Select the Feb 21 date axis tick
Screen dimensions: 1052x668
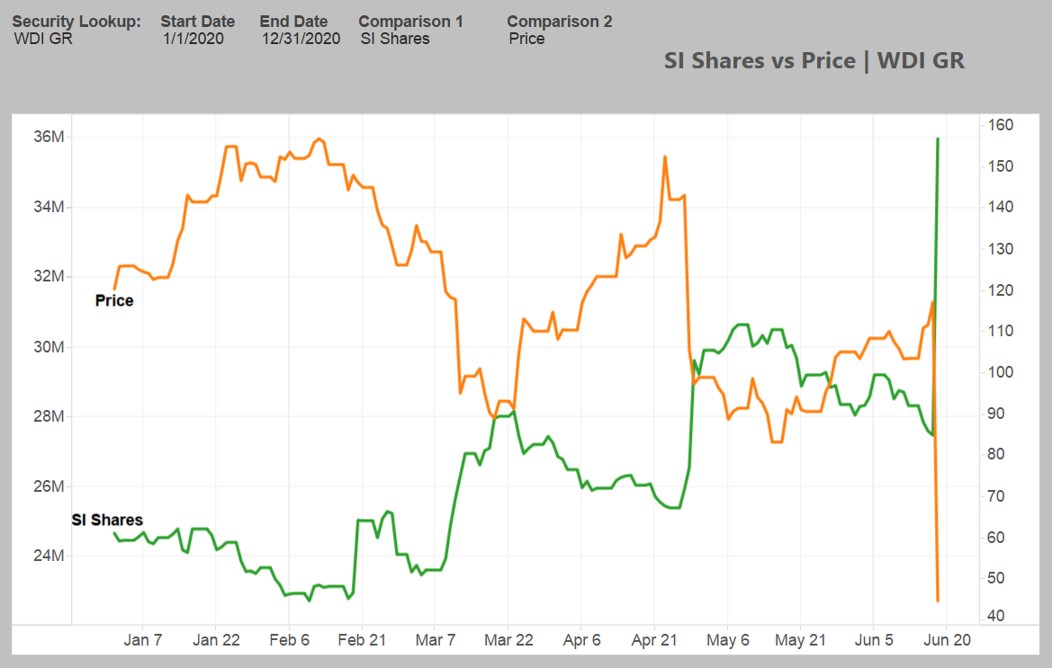coord(361,640)
